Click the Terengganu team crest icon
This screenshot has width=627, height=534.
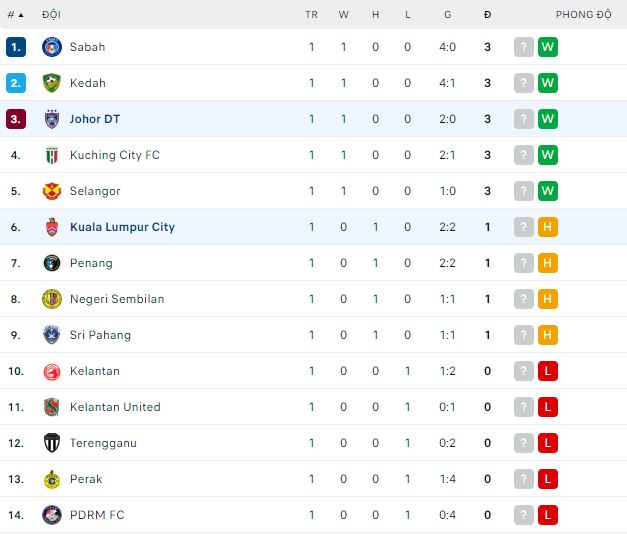52,443
